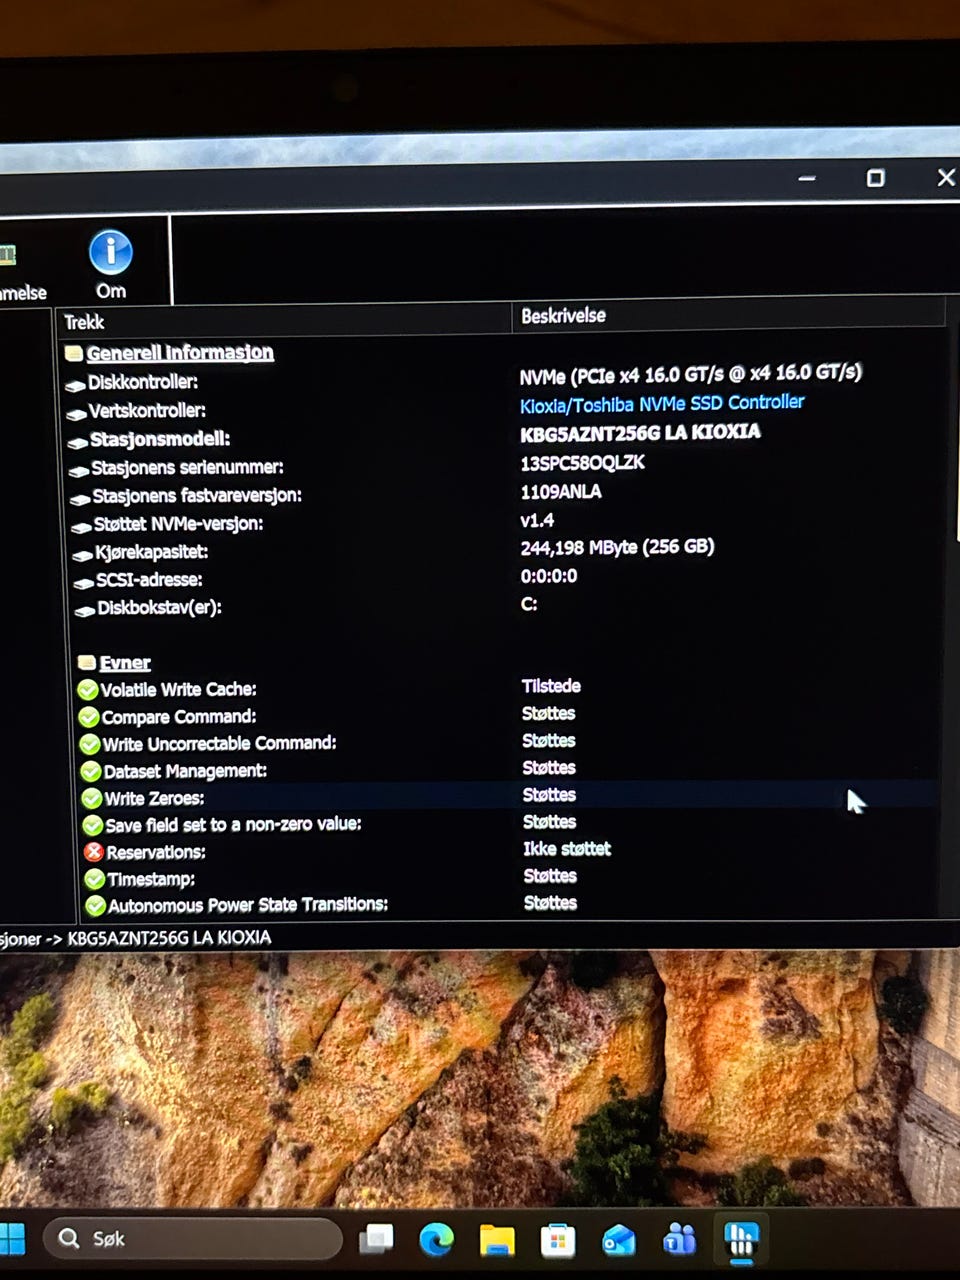
Task: Open Outlook mail from taskbar
Action: (619, 1240)
